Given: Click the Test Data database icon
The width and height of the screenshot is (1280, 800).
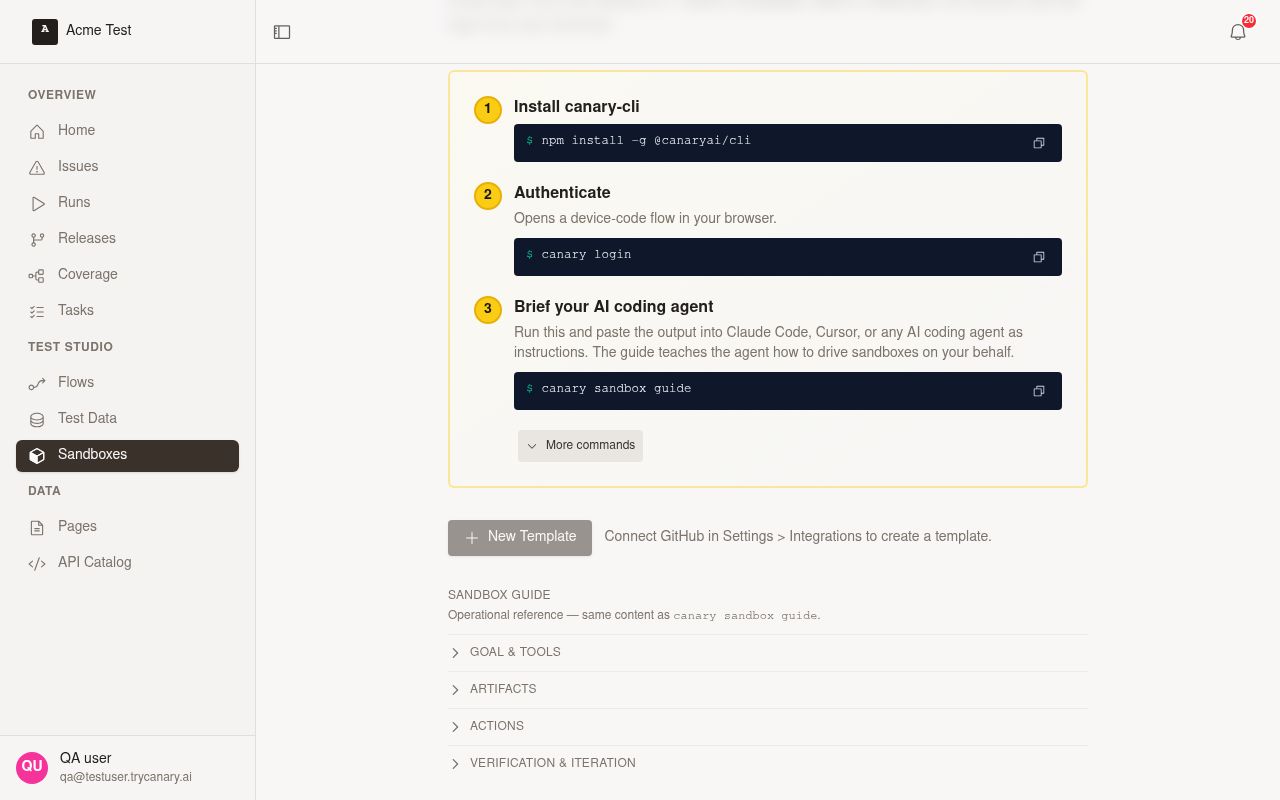Looking at the screenshot, I should point(37,419).
